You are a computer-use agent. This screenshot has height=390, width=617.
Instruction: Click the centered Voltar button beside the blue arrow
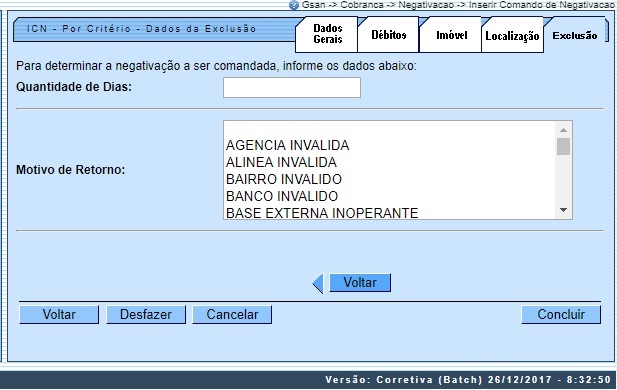point(360,283)
